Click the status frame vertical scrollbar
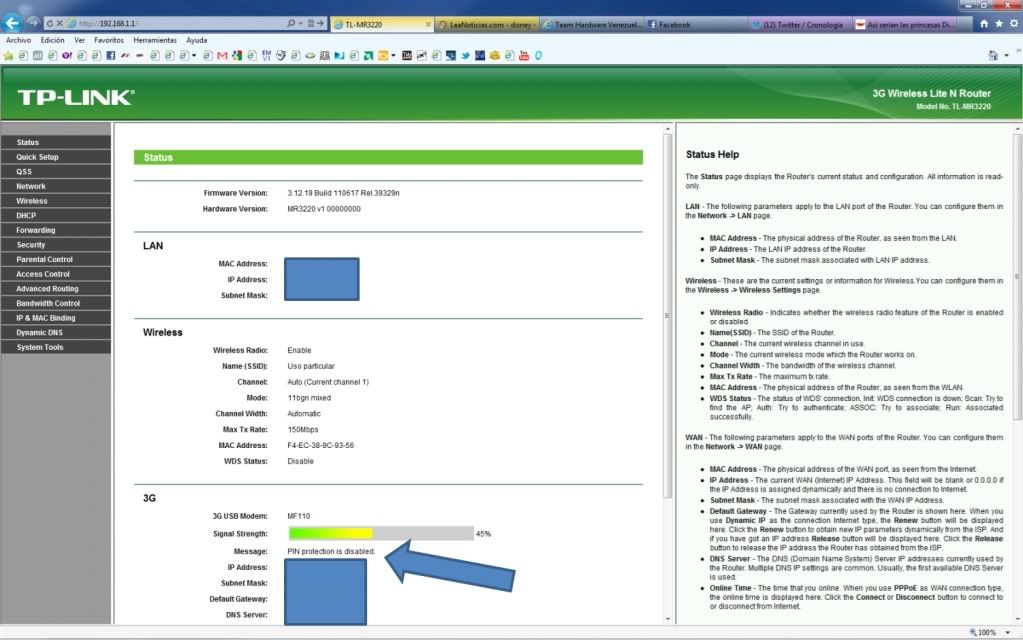This screenshot has width=1023, height=640. (x=667, y=316)
